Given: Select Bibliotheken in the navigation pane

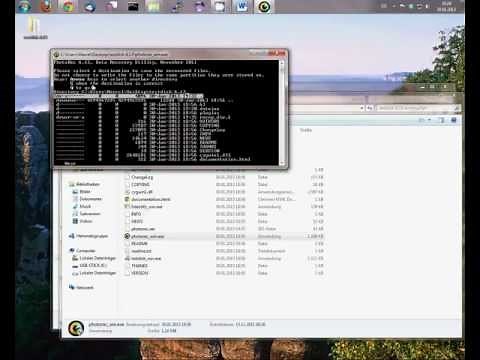Looking at the screenshot, I should [88, 184].
